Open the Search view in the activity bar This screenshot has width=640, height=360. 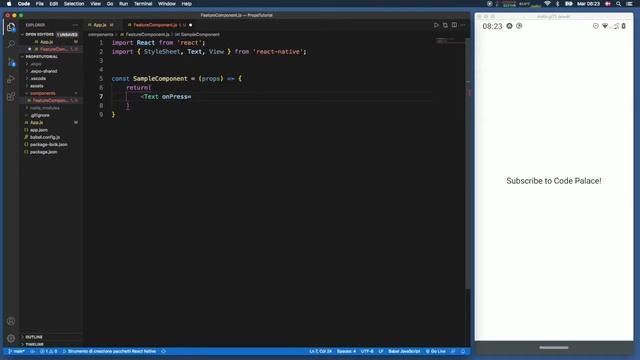(x=11, y=44)
